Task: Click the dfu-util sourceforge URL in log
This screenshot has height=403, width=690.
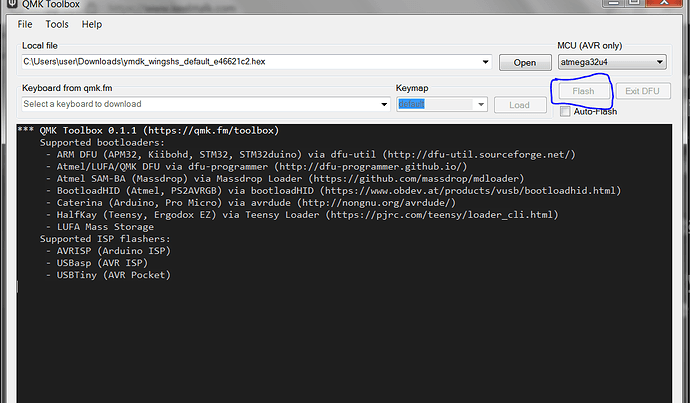Action: (x=481, y=155)
